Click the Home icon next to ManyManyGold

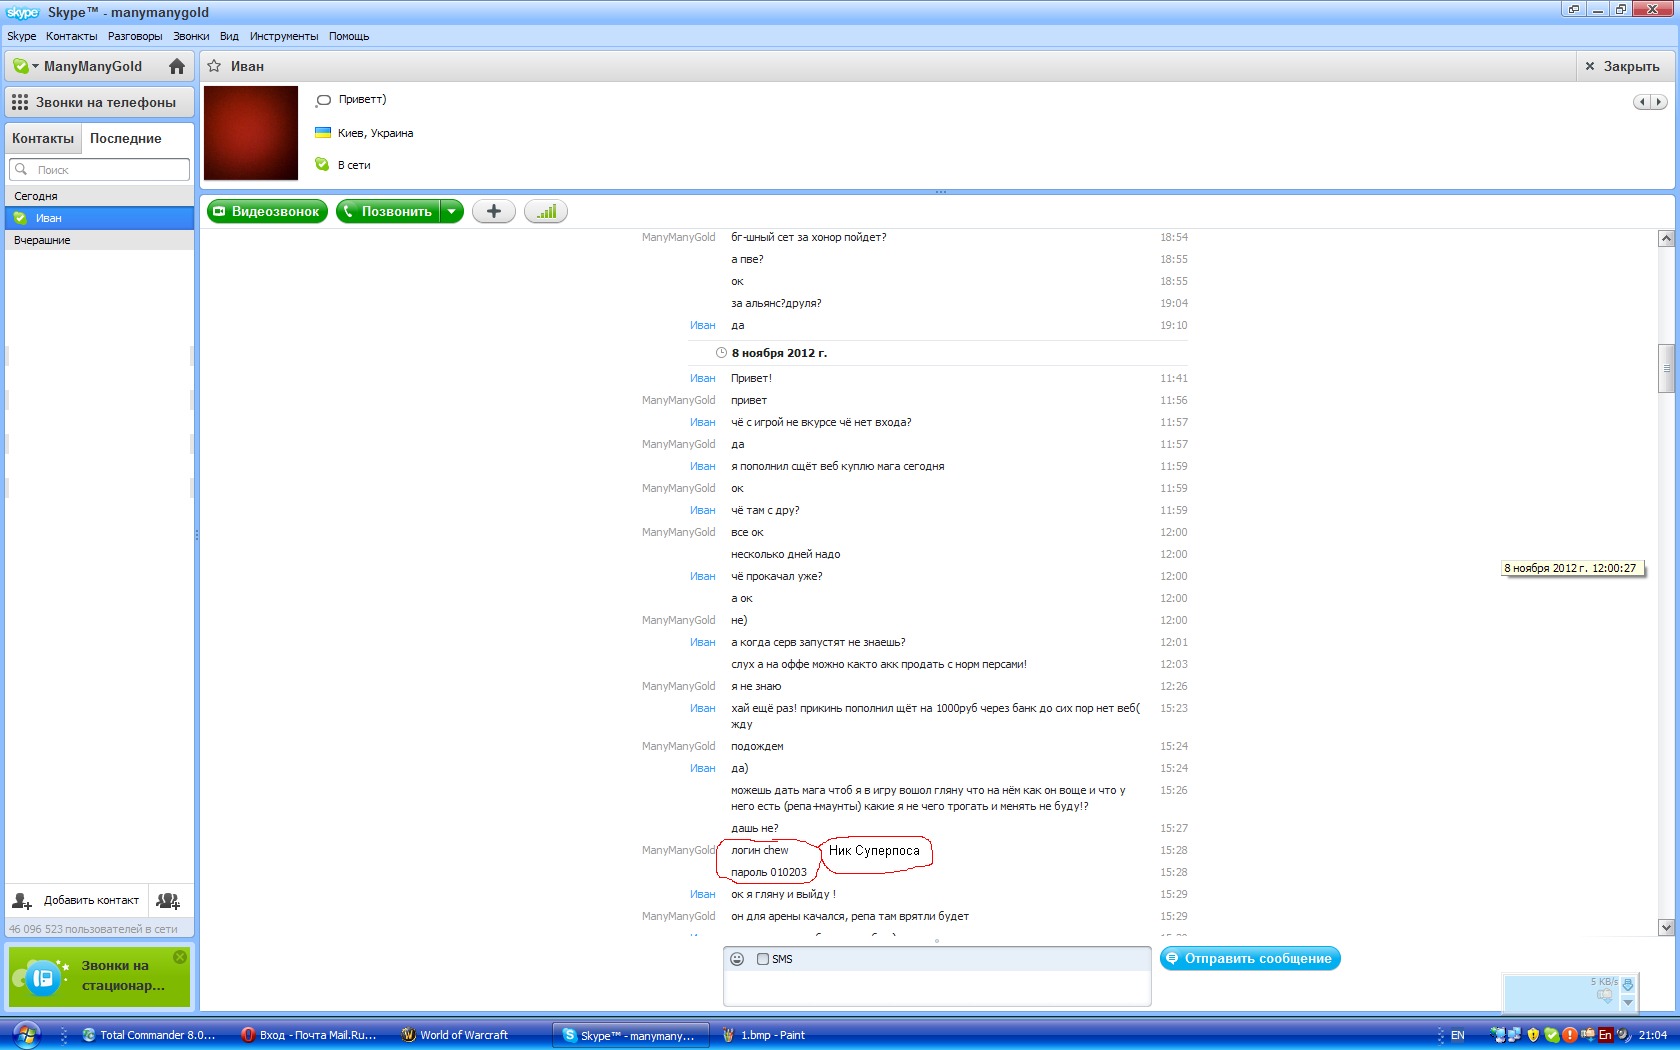[177, 66]
